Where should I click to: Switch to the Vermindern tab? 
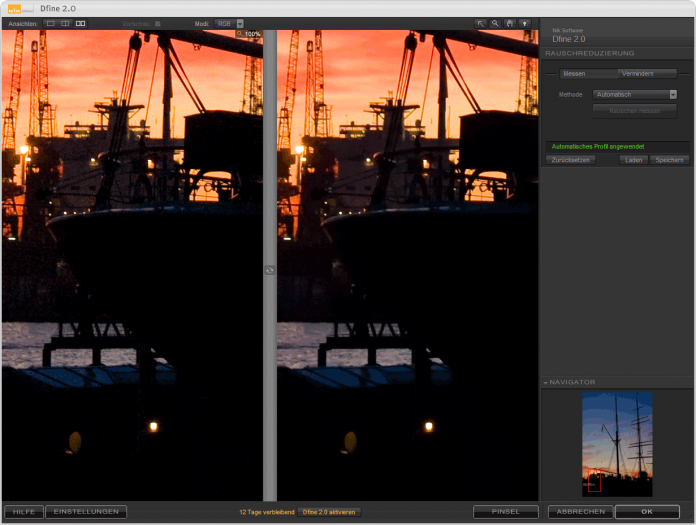[637, 73]
